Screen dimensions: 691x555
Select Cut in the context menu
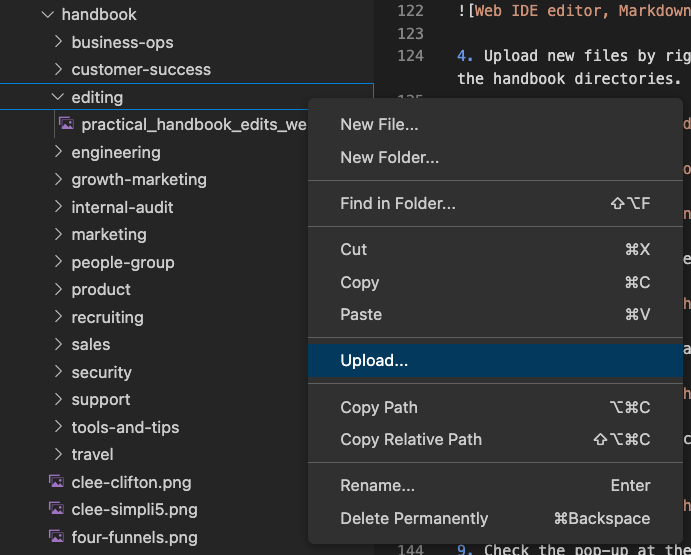click(495, 250)
